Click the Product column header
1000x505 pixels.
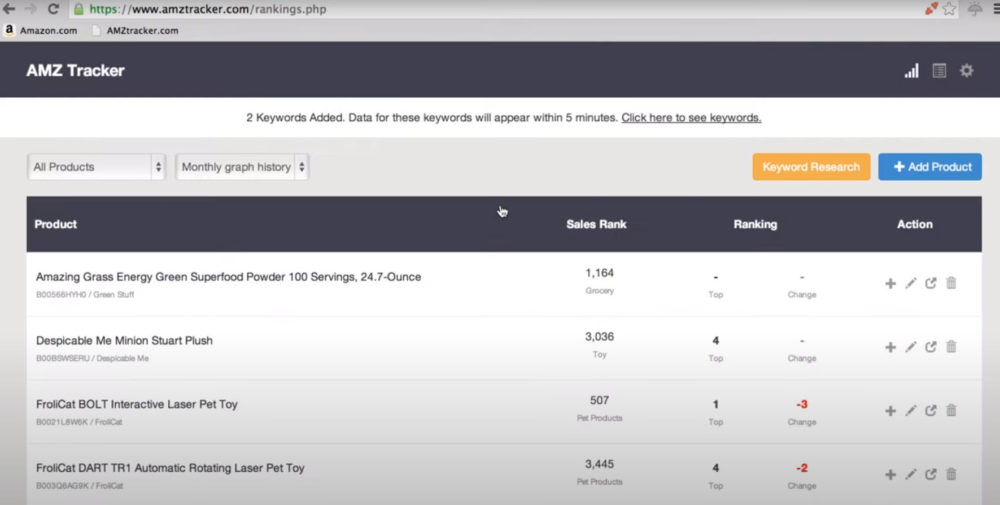point(55,224)
